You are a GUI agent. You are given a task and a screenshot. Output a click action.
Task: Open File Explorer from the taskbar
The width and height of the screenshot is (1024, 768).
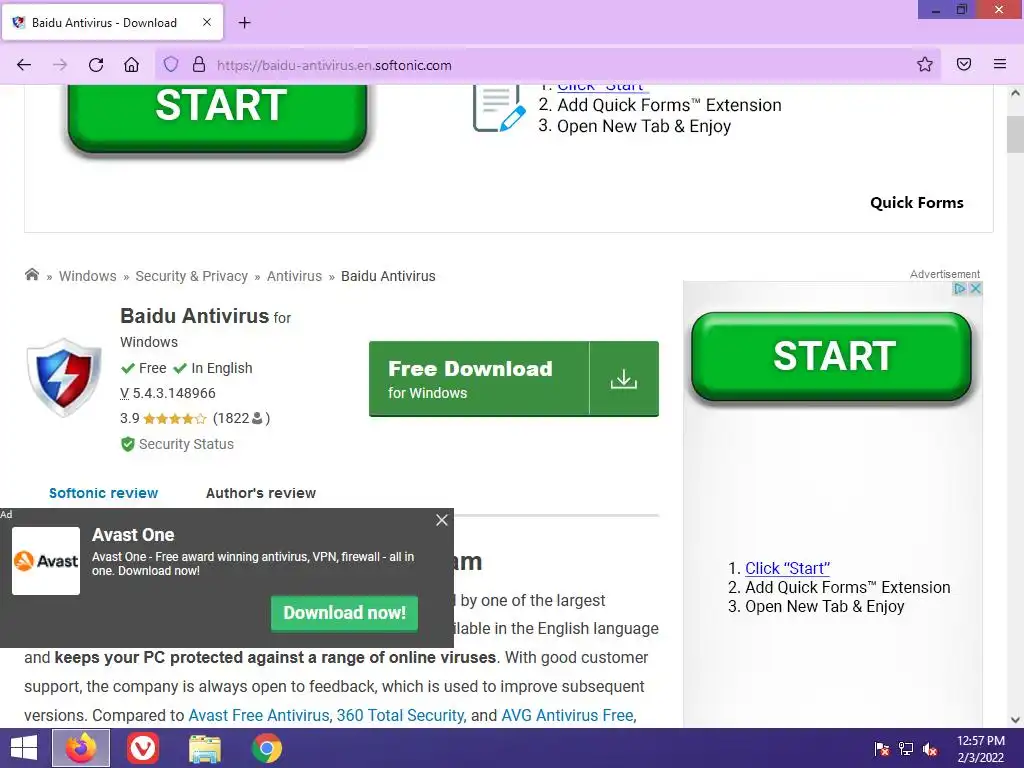point(204,748)
